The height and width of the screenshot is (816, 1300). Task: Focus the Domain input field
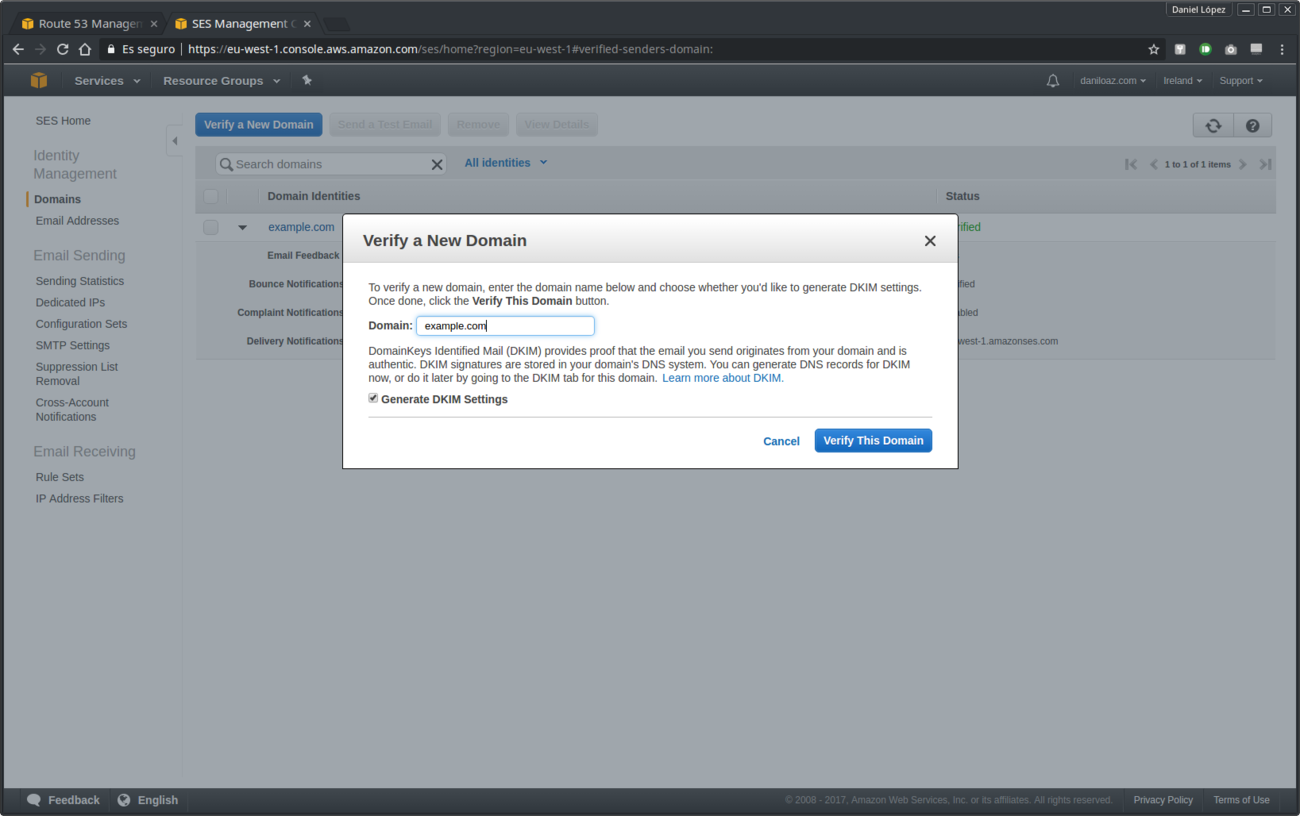(x=505, y=325)
